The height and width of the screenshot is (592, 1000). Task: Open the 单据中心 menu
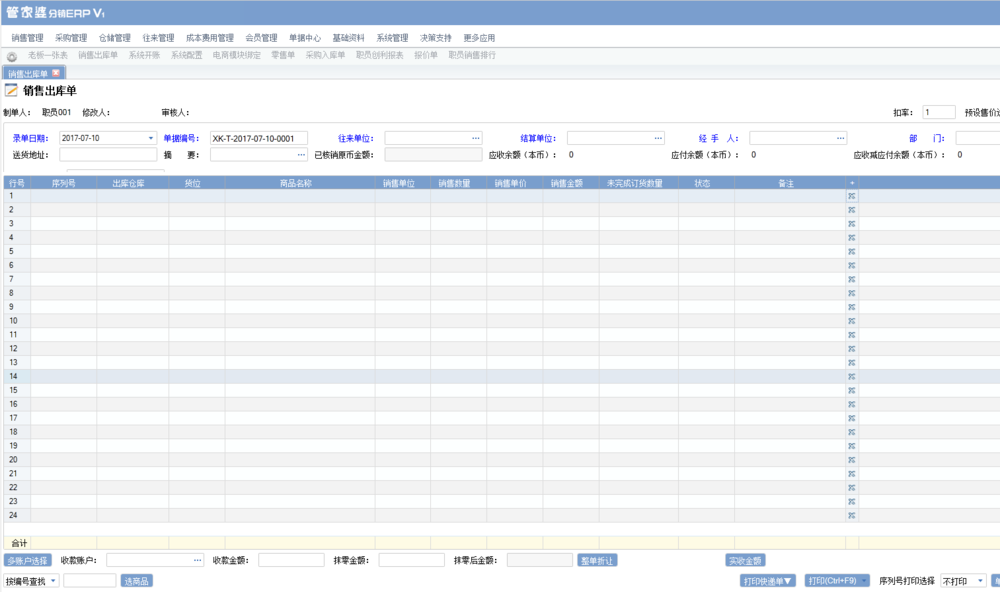point(305,38)
